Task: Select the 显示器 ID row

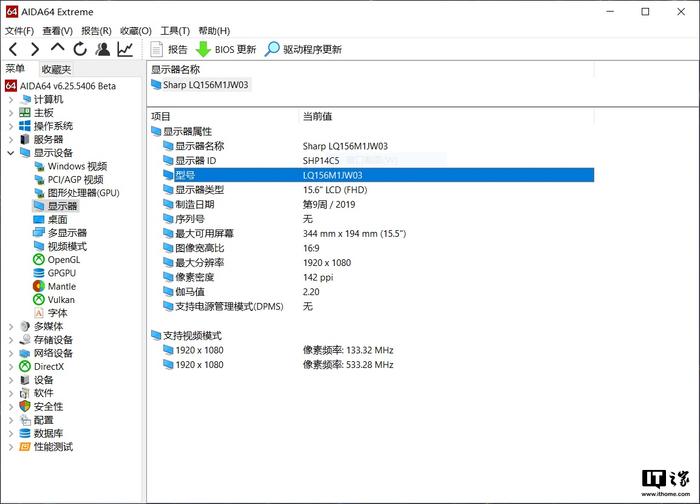Action: point(378,161)
